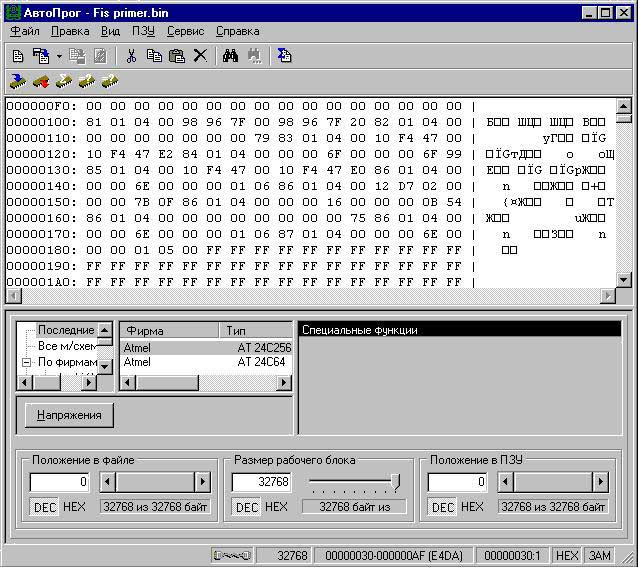Select DEC mode for working block size
The width and height of the screenshot is (638, 567).
247,507
